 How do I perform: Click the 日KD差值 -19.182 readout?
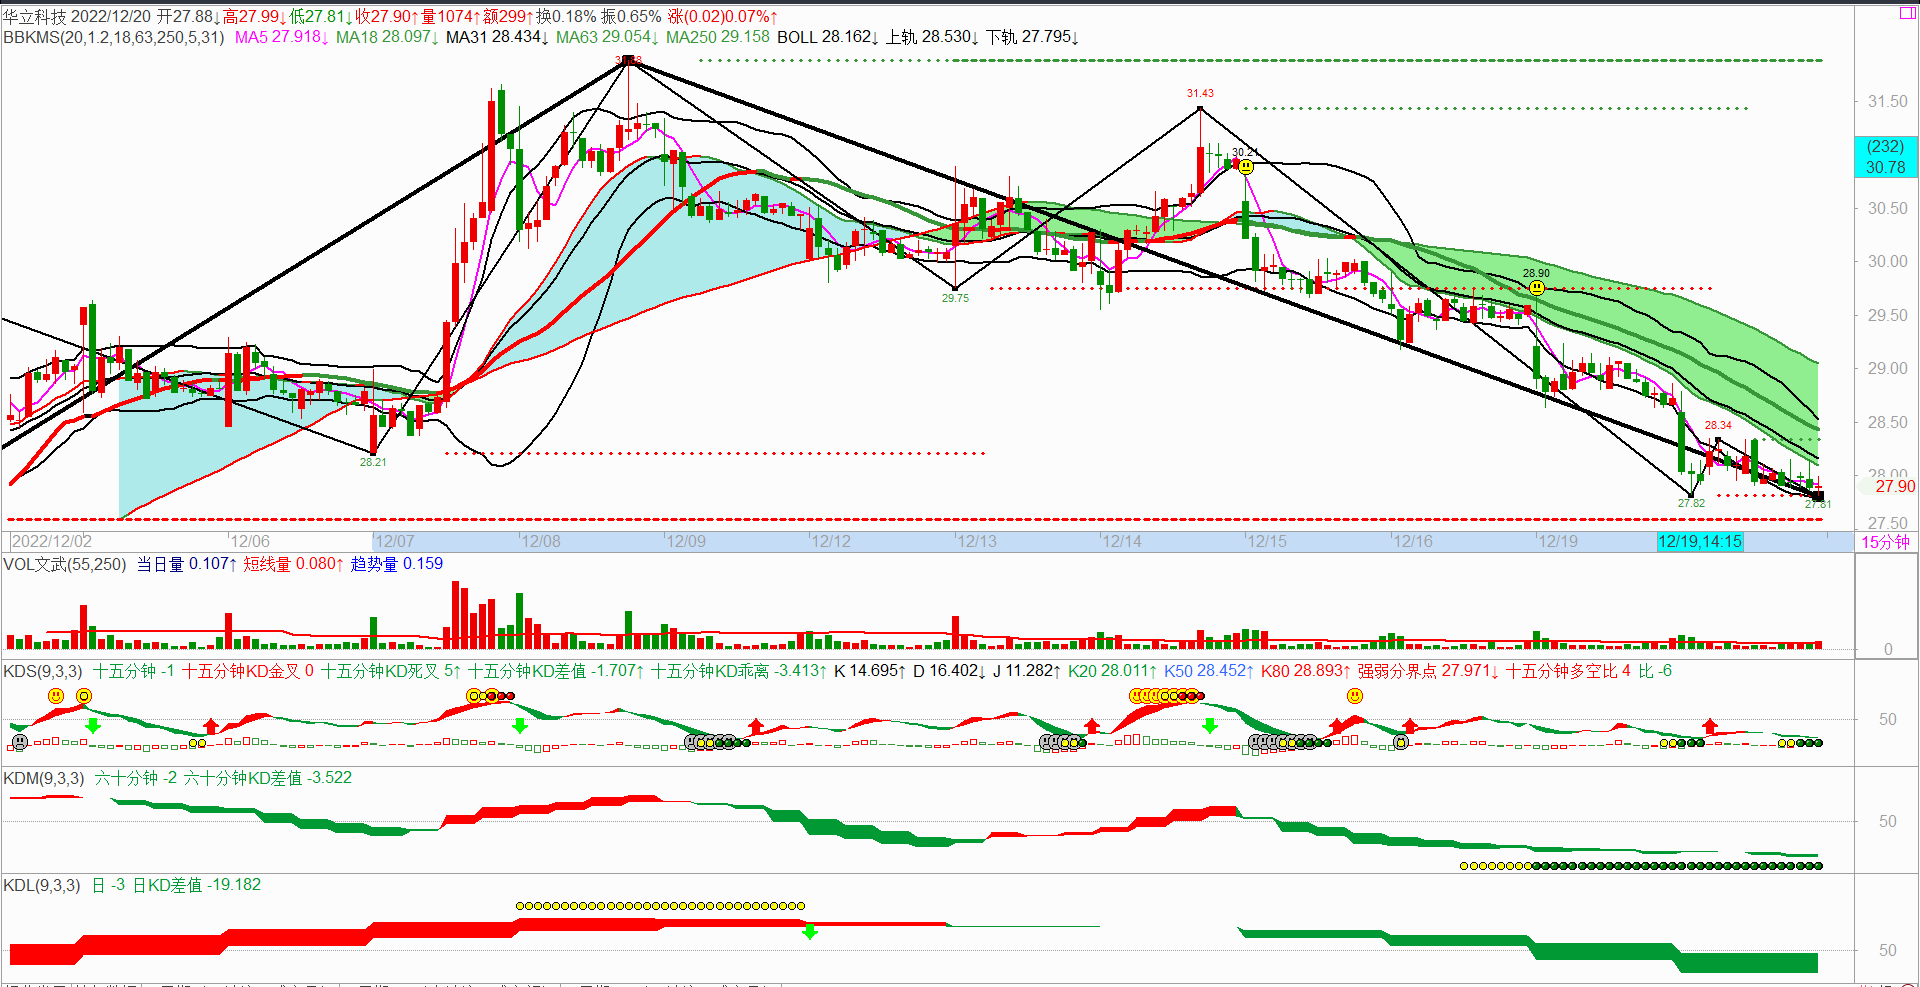coord(197,885)
